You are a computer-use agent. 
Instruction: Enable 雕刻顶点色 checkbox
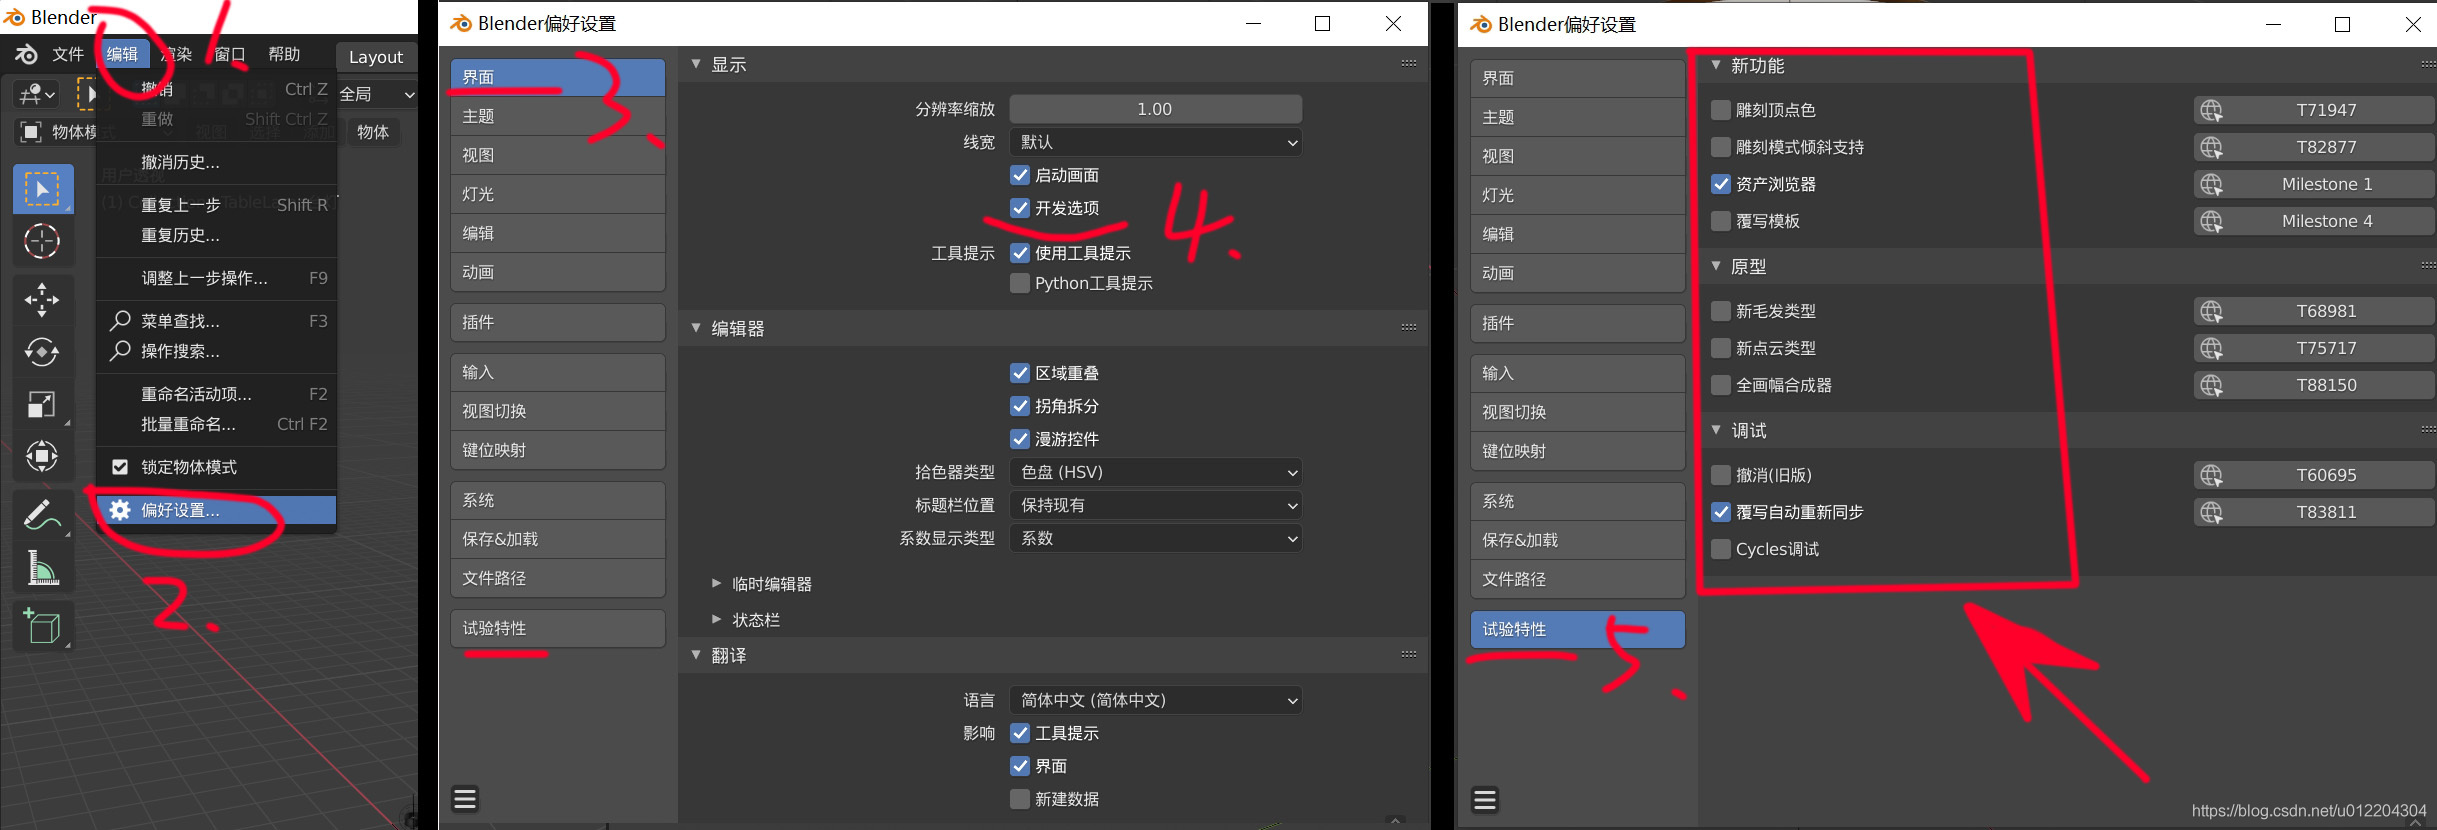tap(1721, 110)
